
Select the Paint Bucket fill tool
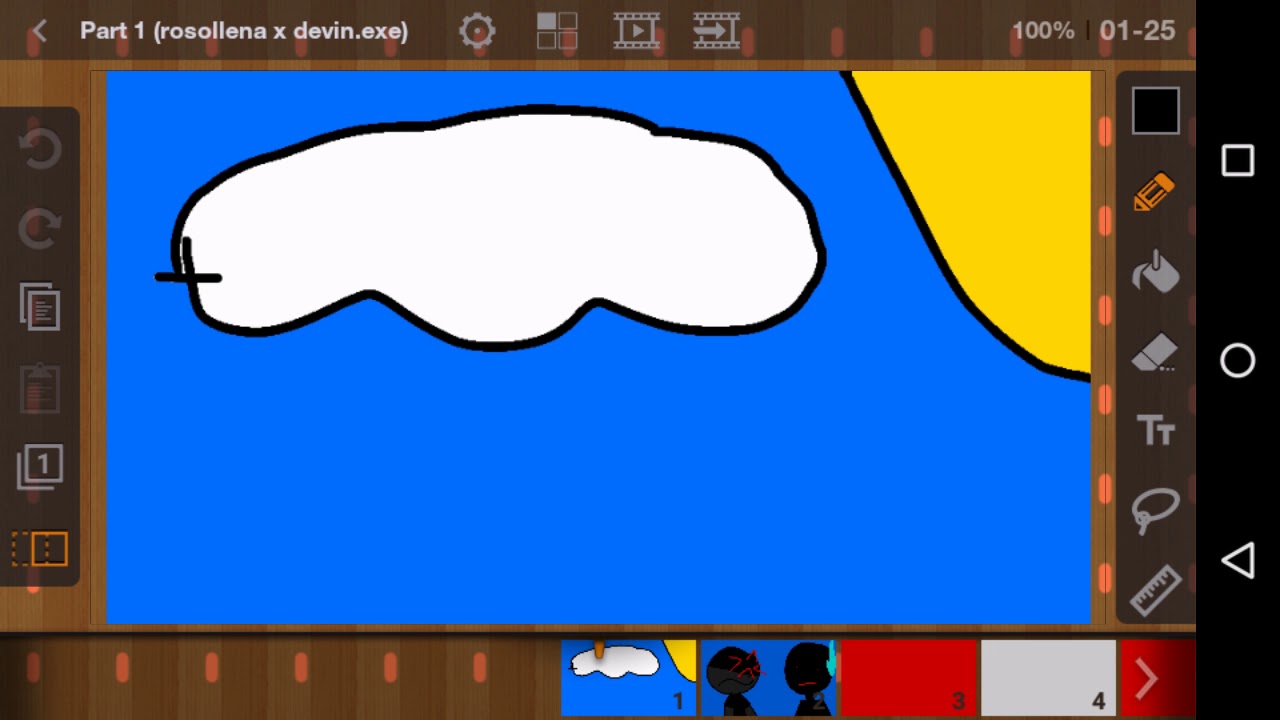click(1155, 271)
